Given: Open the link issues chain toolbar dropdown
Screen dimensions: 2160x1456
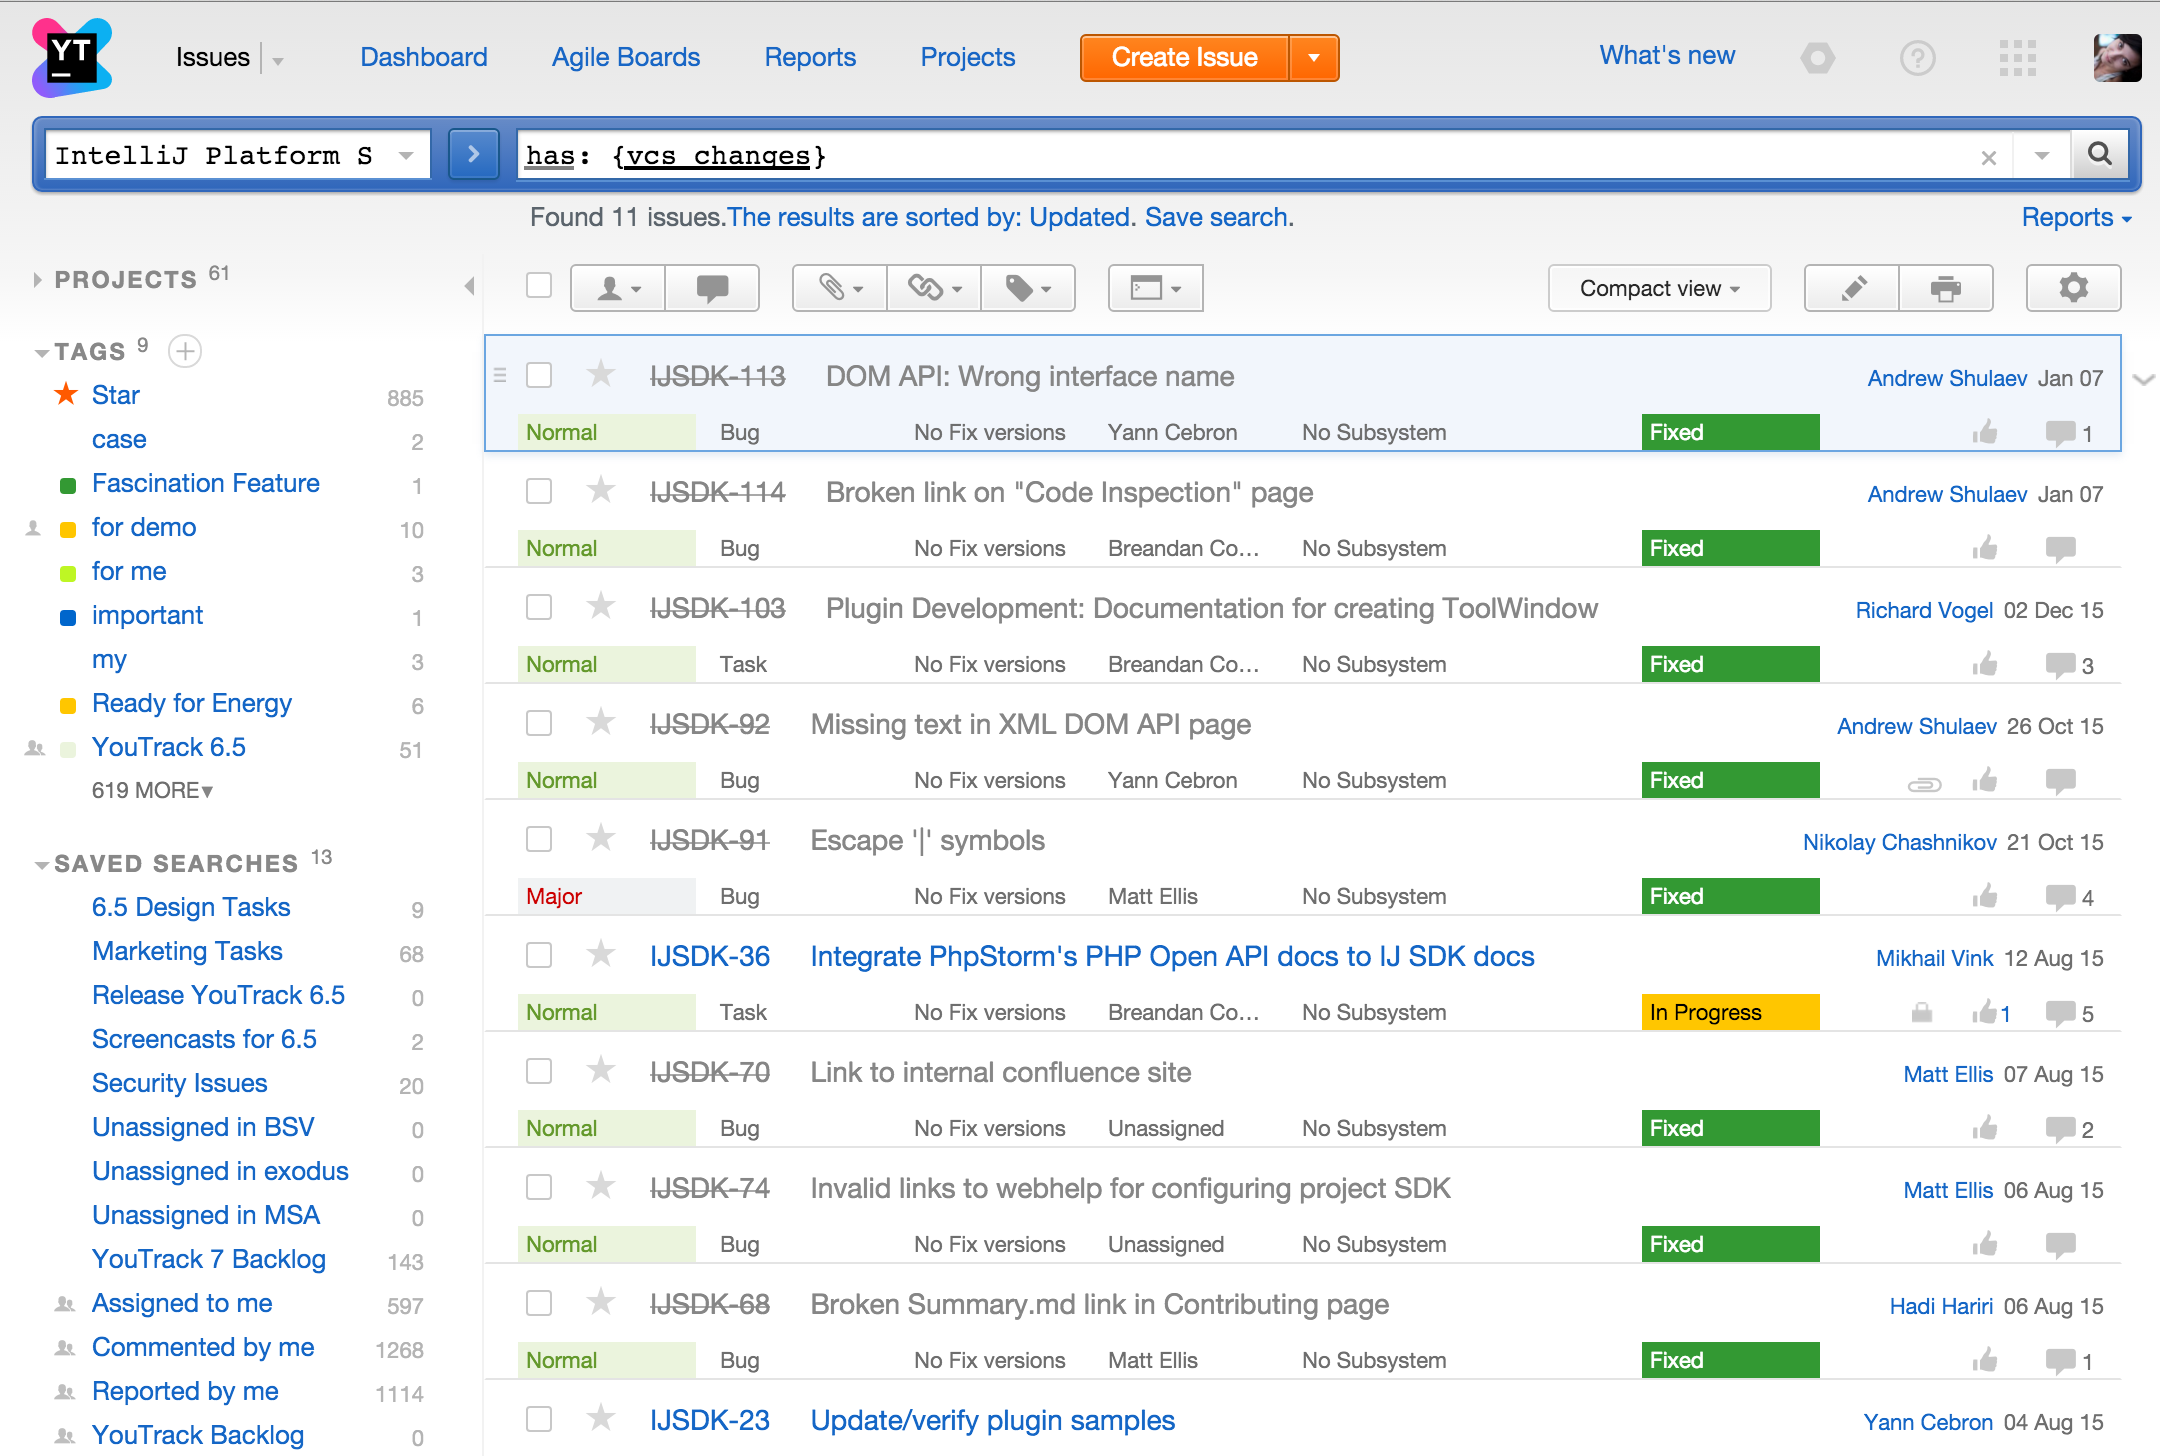Looking at the screenshot, I should click(934, 288).
